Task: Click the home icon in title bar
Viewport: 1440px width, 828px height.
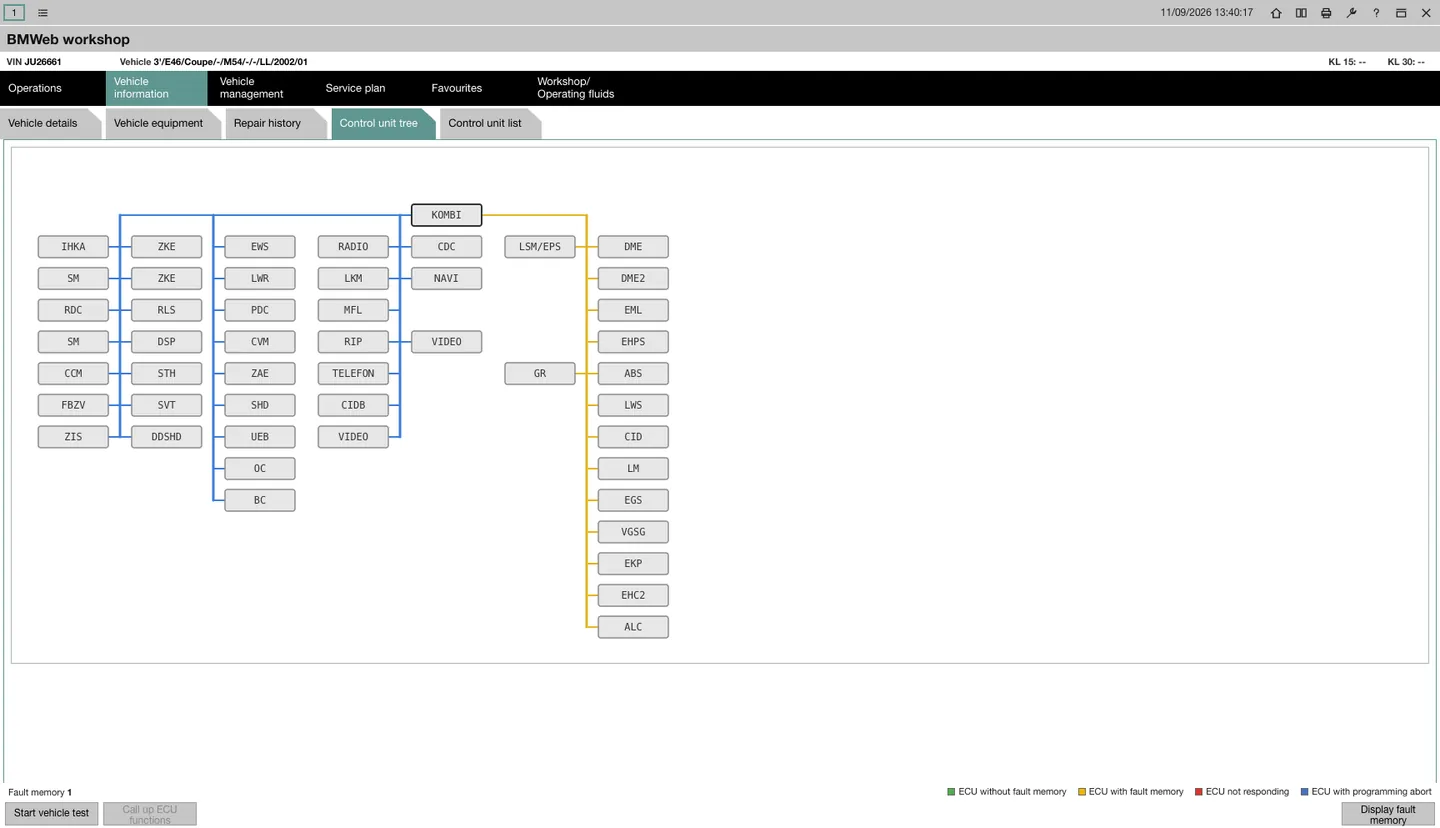Action: tap(1276, 13)
